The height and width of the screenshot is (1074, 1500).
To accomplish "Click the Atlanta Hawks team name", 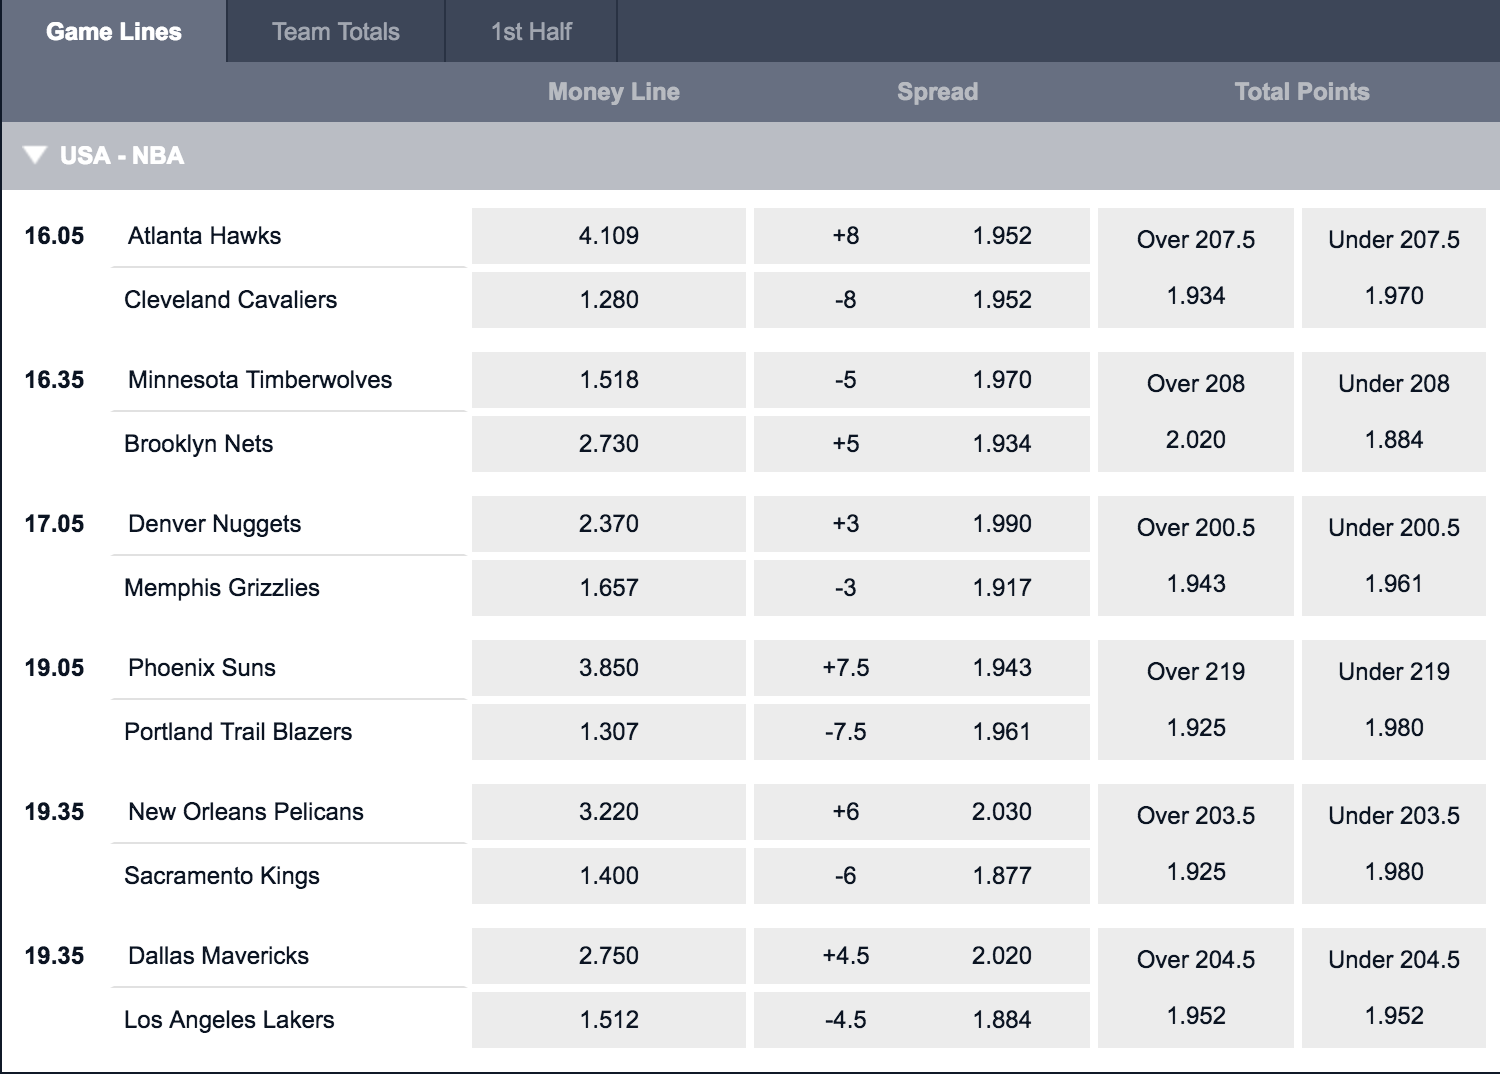I will click(205, 236).
